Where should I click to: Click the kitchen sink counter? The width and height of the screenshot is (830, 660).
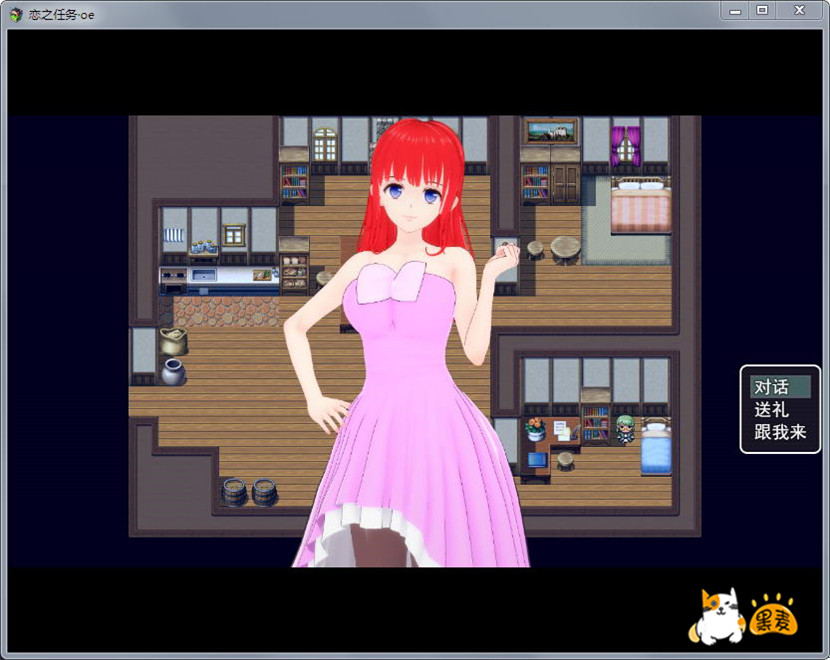point(206,274)
